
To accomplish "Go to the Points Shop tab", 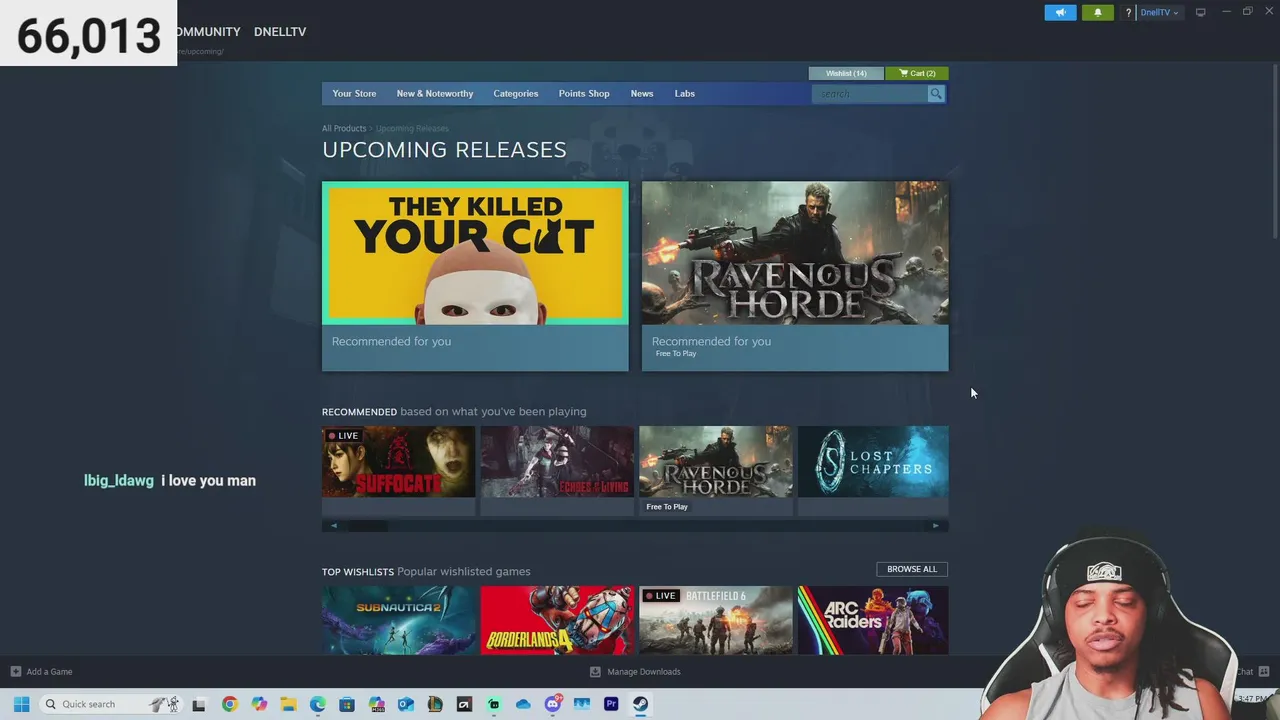I will point(584,93).
